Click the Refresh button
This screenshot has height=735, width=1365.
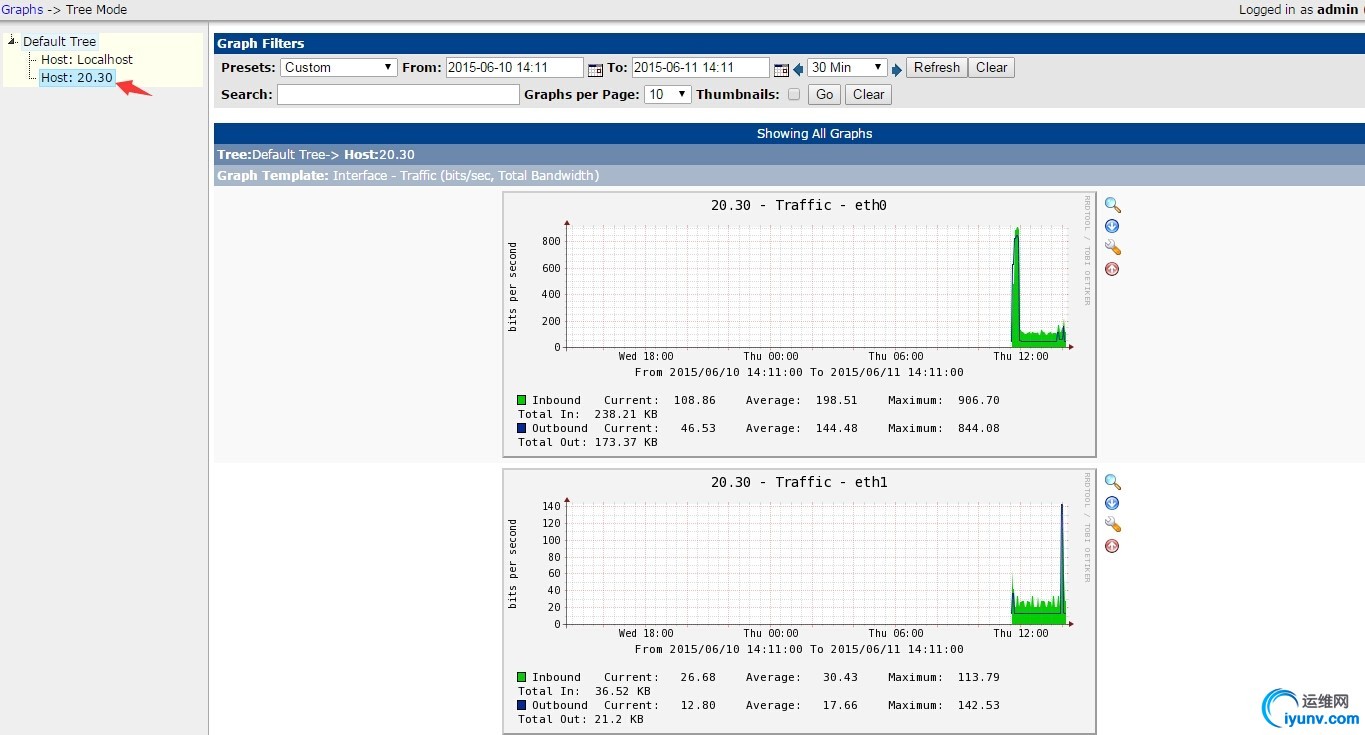937,68
